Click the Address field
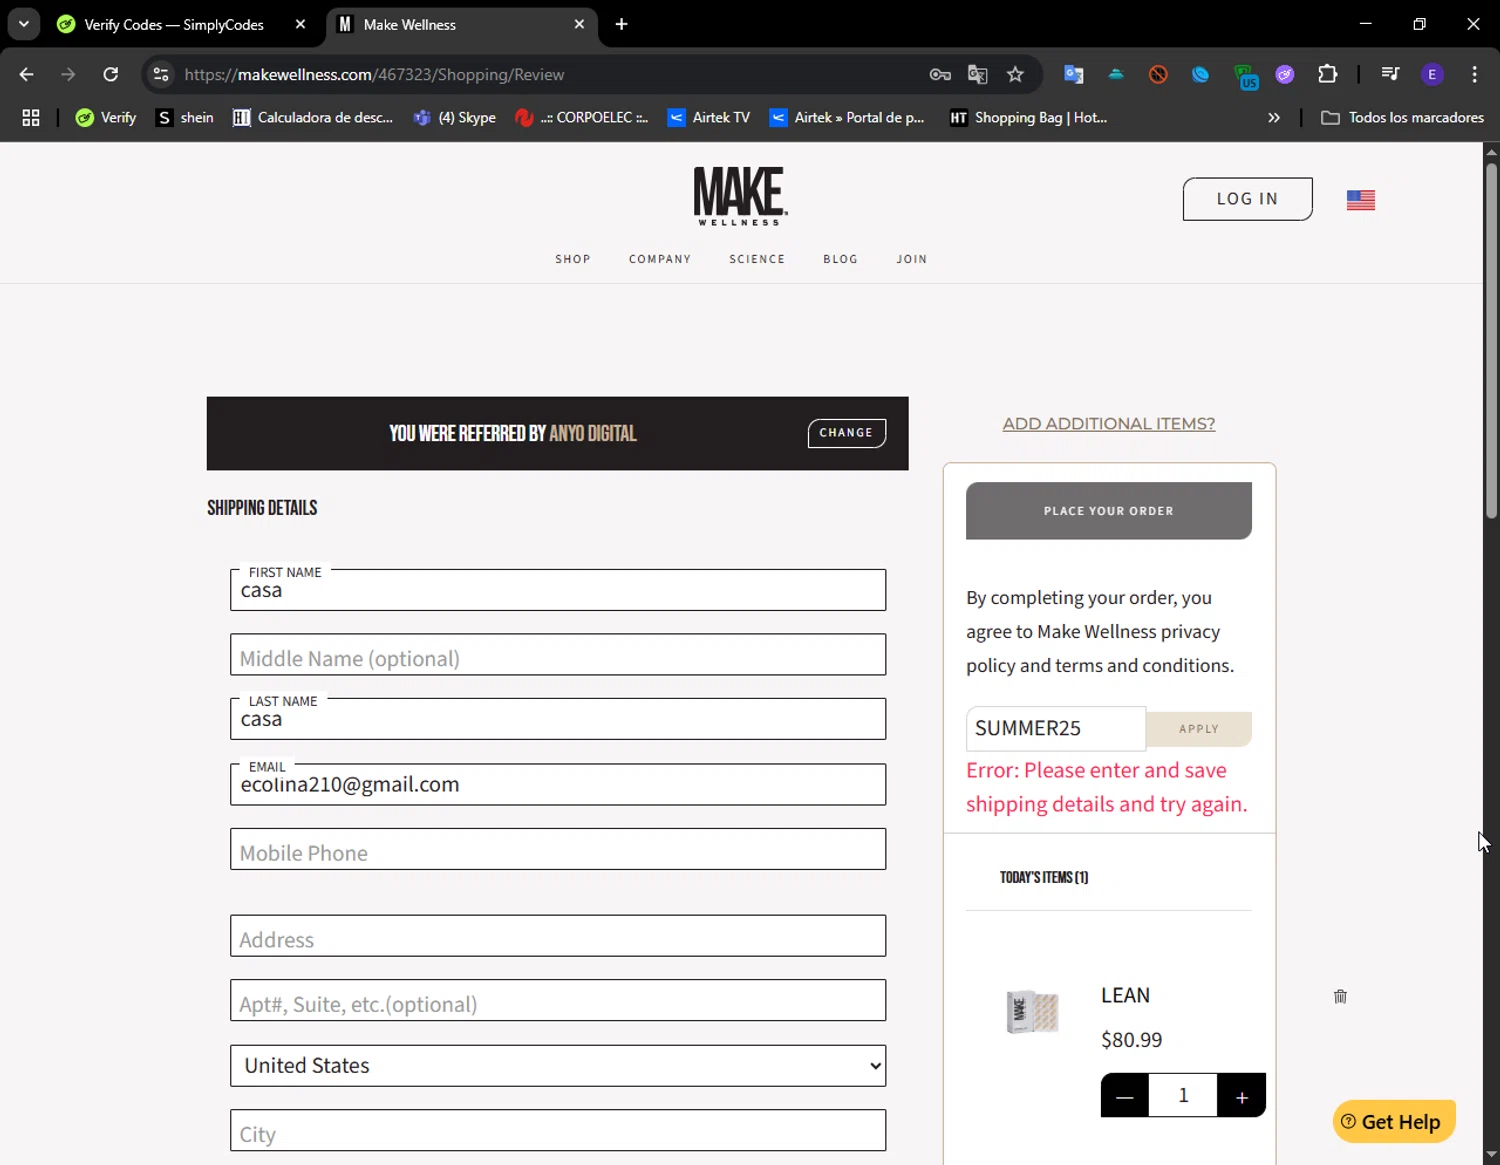 558,936
